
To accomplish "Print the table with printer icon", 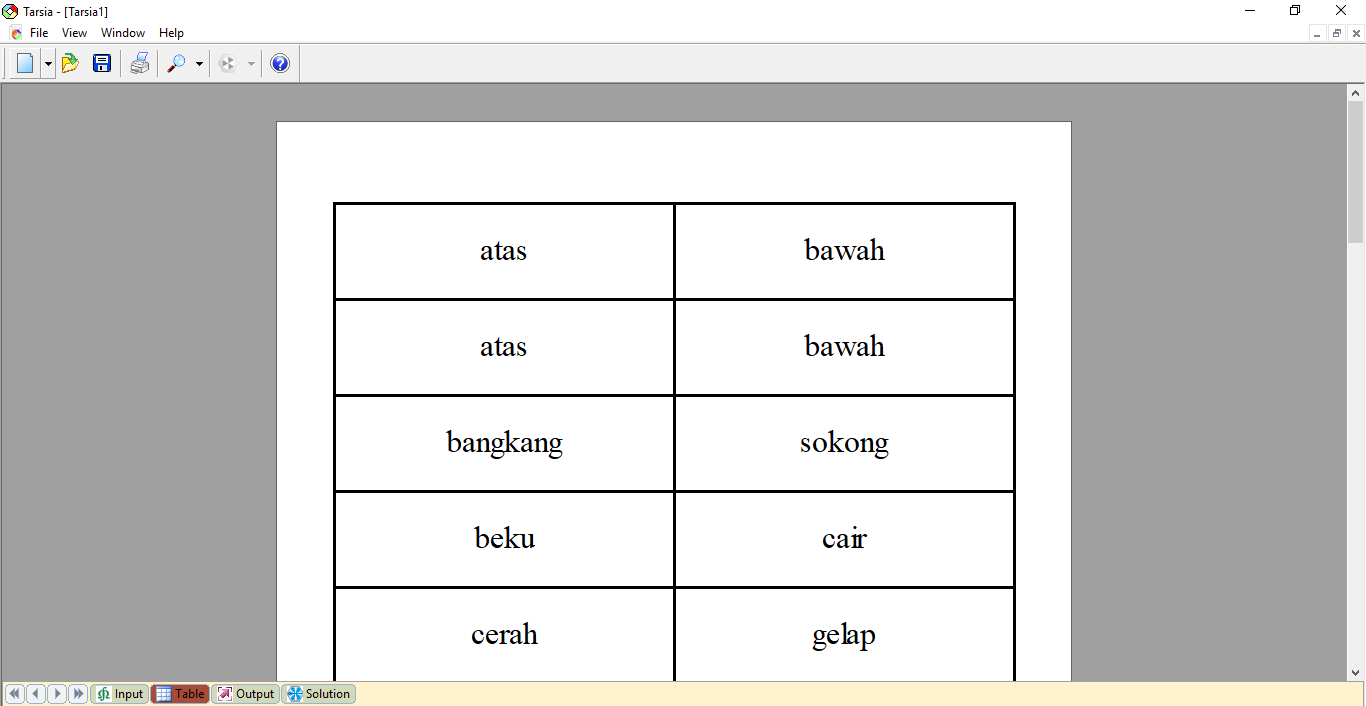I will [x=140, y=64].
